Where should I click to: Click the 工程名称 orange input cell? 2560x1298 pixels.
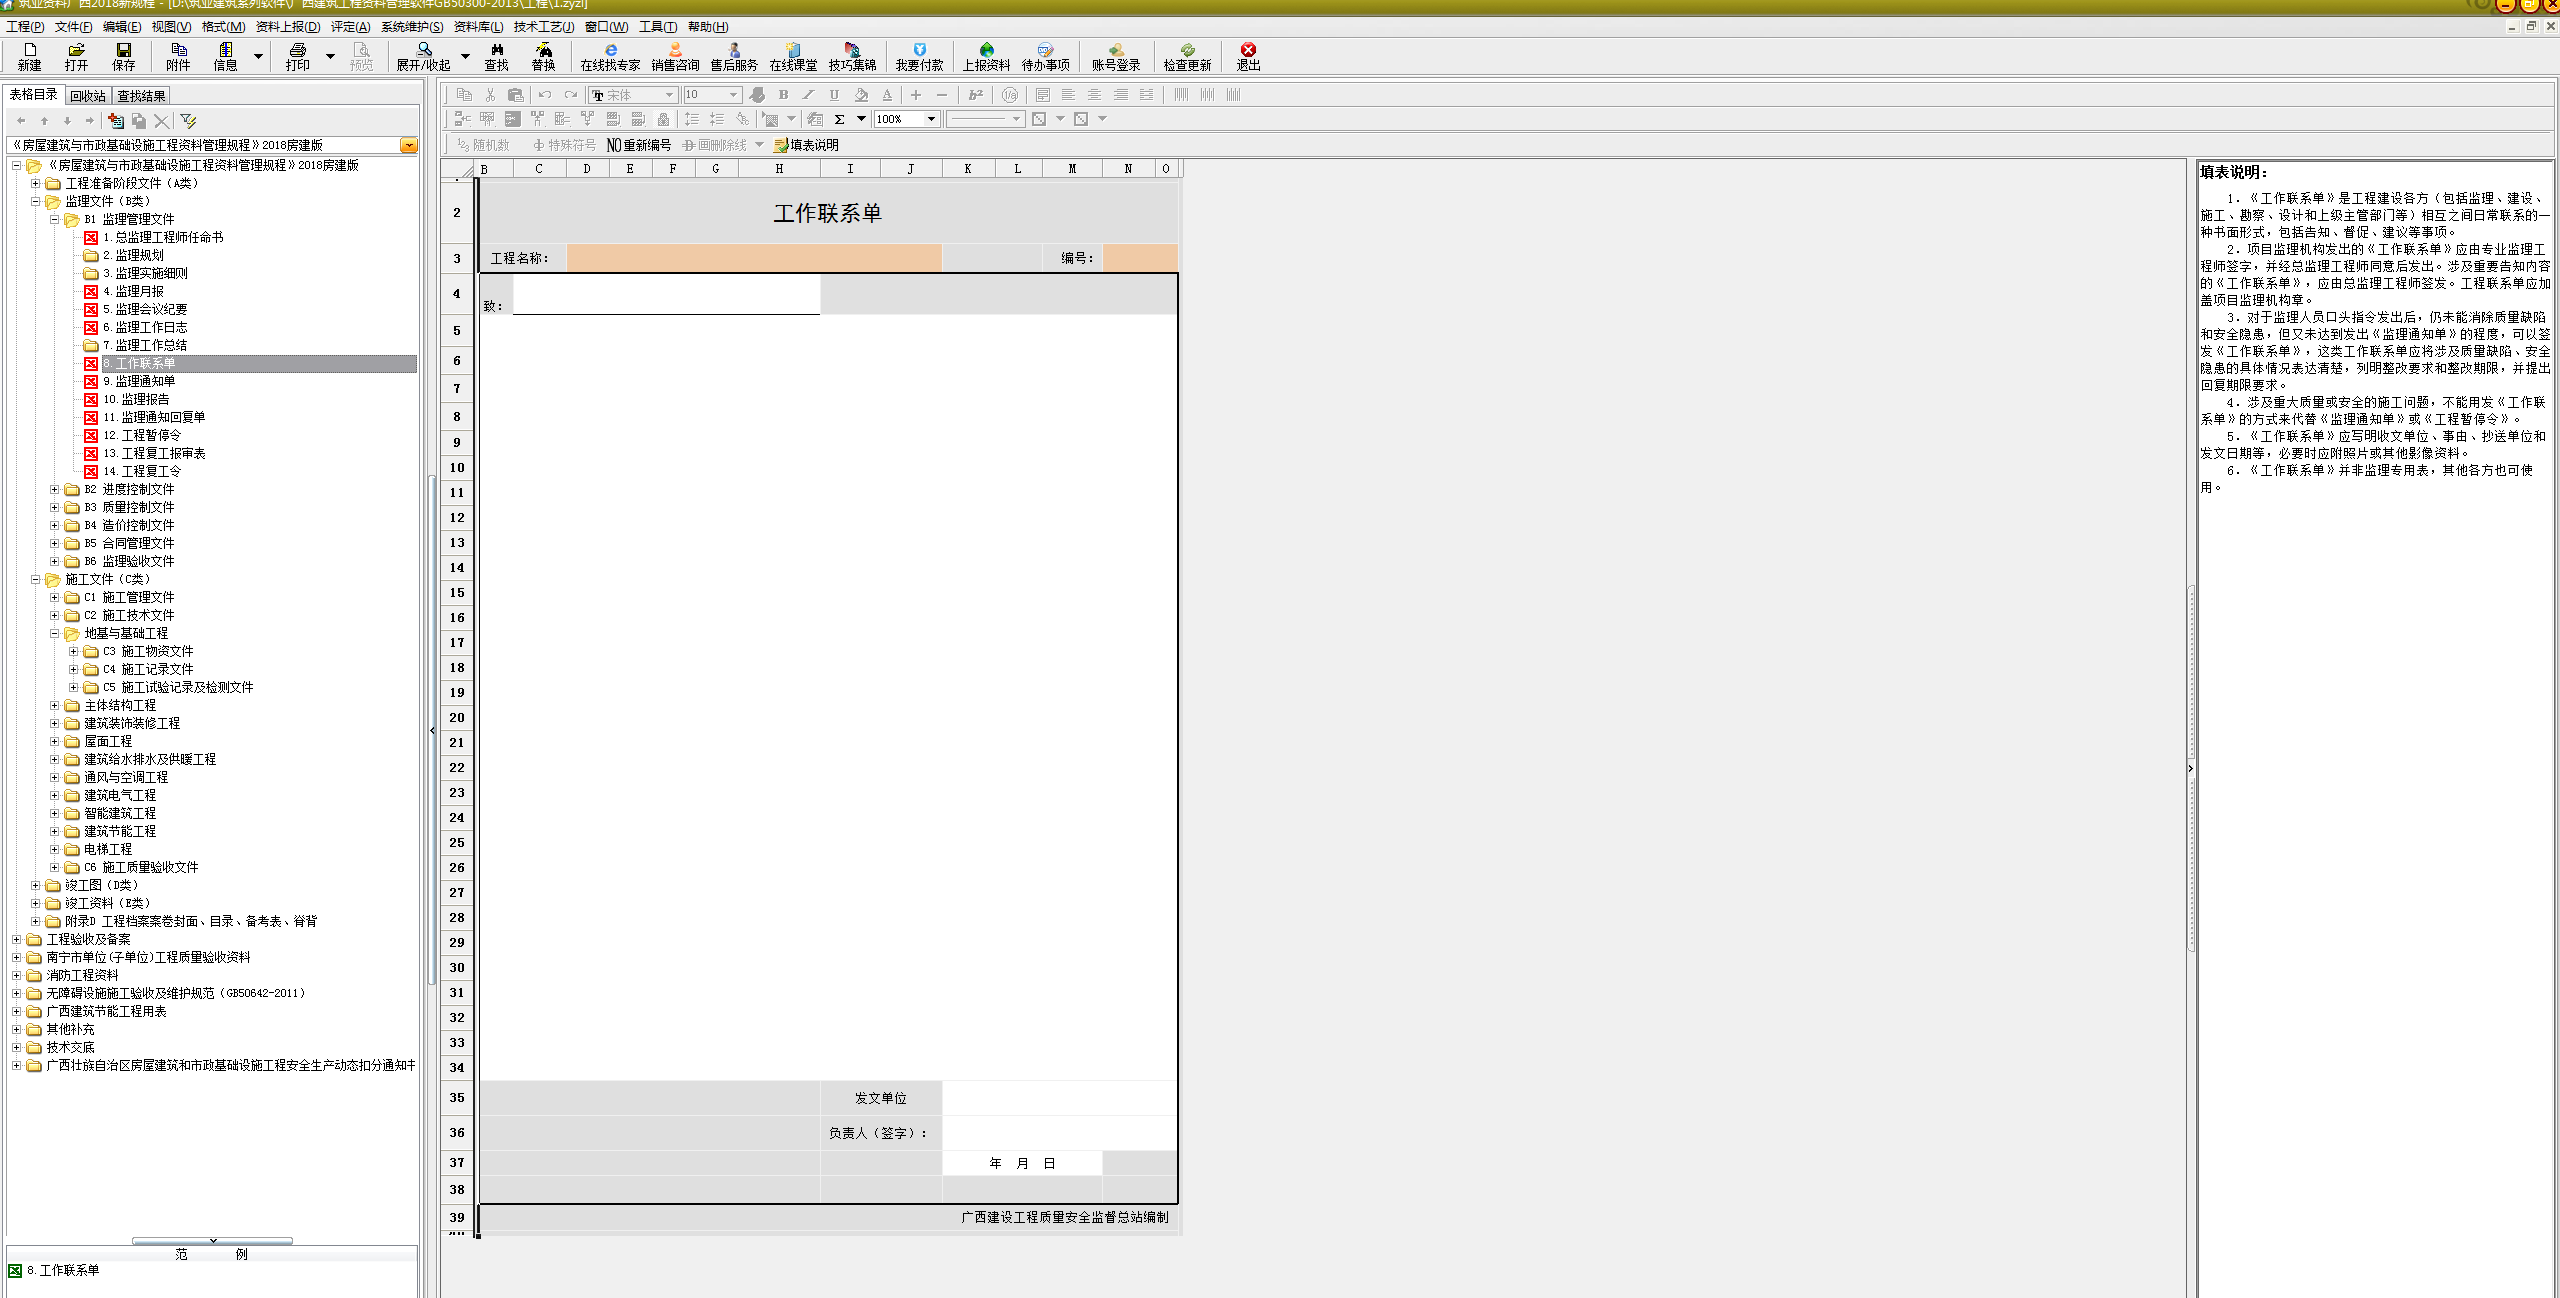(754, 258)
